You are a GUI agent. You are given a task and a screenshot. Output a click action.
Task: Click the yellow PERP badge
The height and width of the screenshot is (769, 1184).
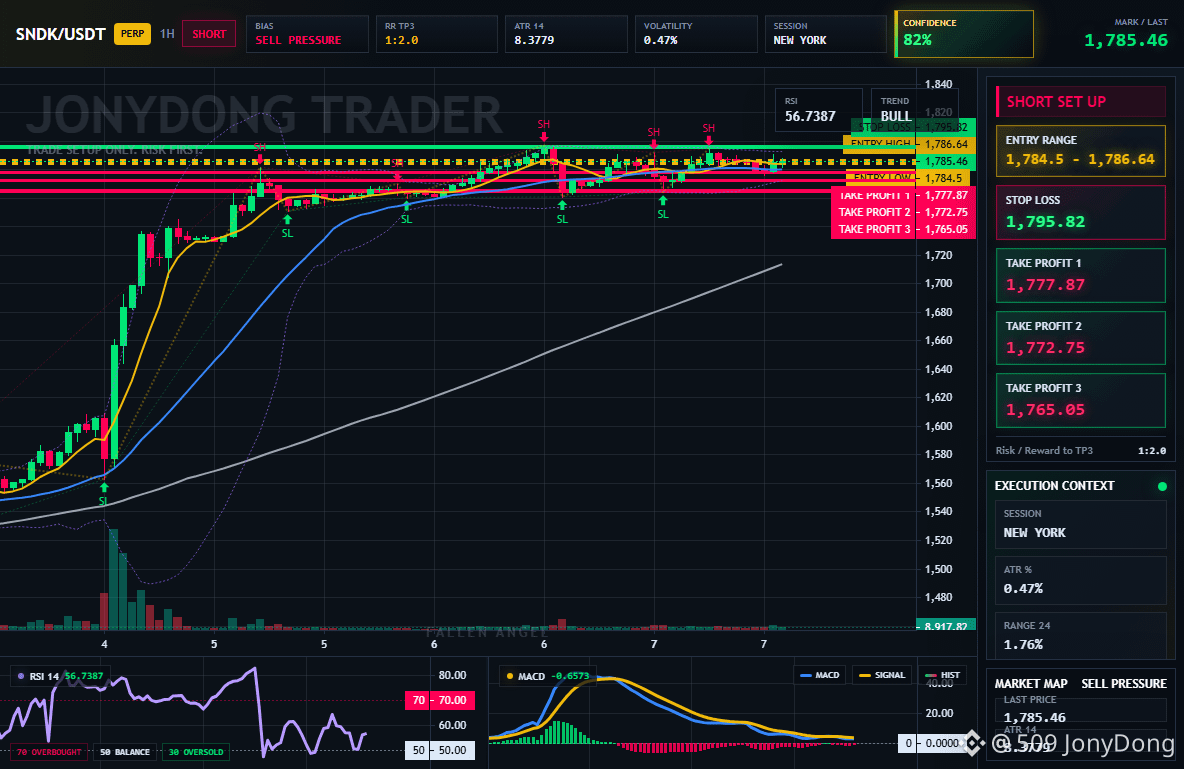coord(133,34)
